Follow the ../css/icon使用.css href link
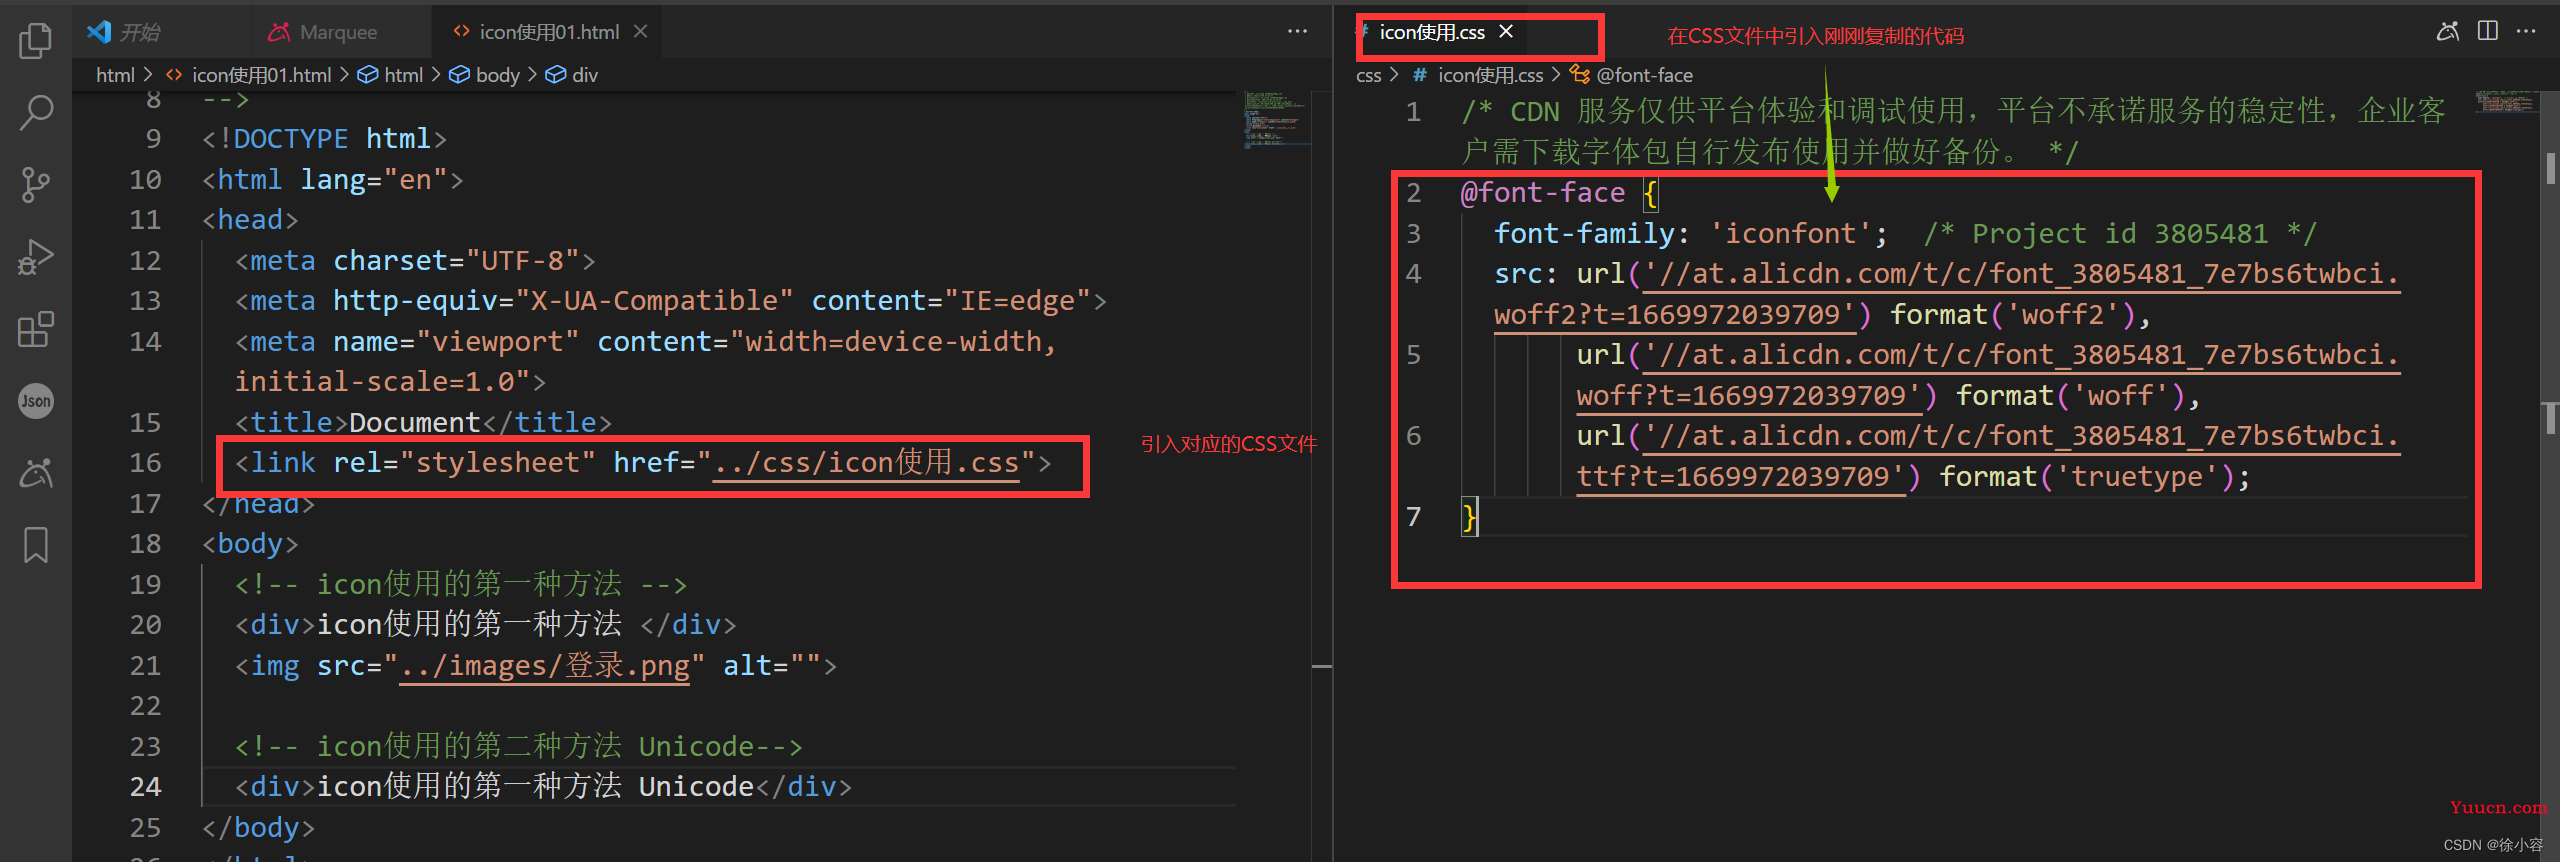Viewport: 2560px width, 862px height. [x=866, y=463]
